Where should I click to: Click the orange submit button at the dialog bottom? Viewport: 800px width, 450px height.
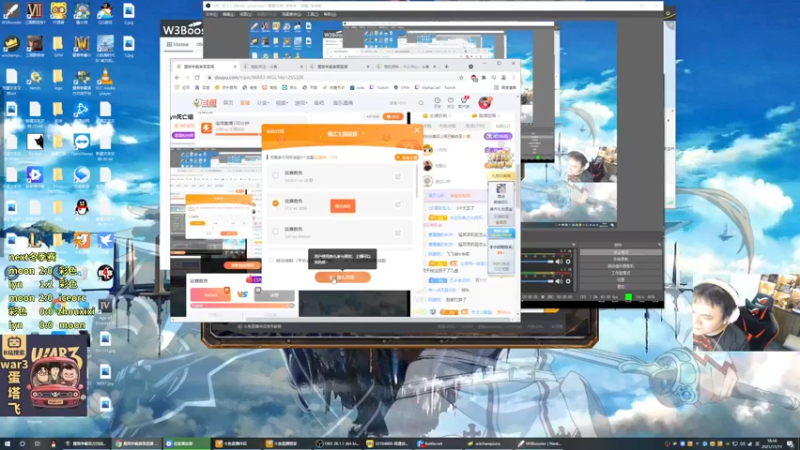[342, 277]
